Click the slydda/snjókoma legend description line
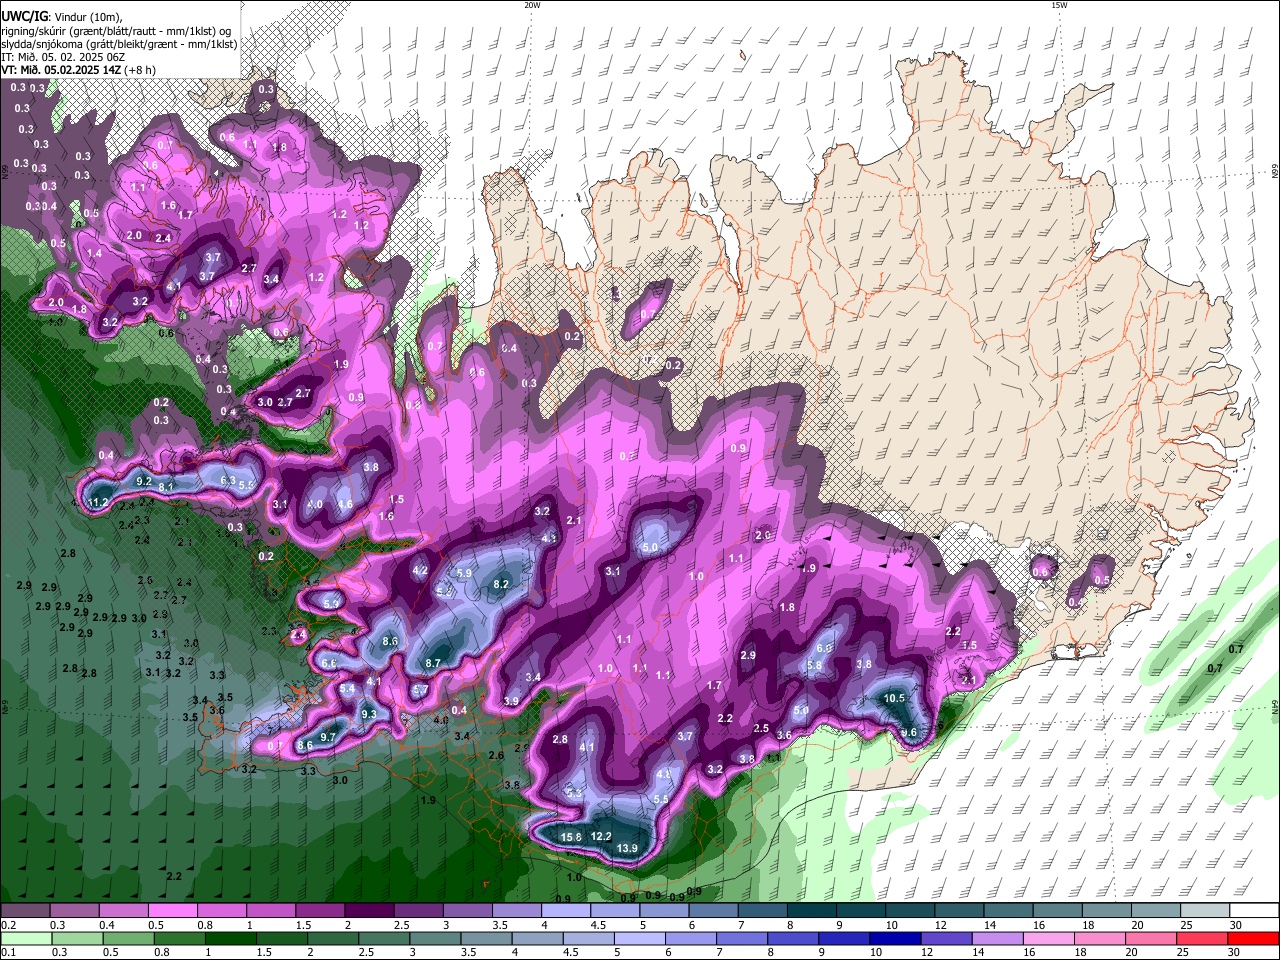 point(119,43)
